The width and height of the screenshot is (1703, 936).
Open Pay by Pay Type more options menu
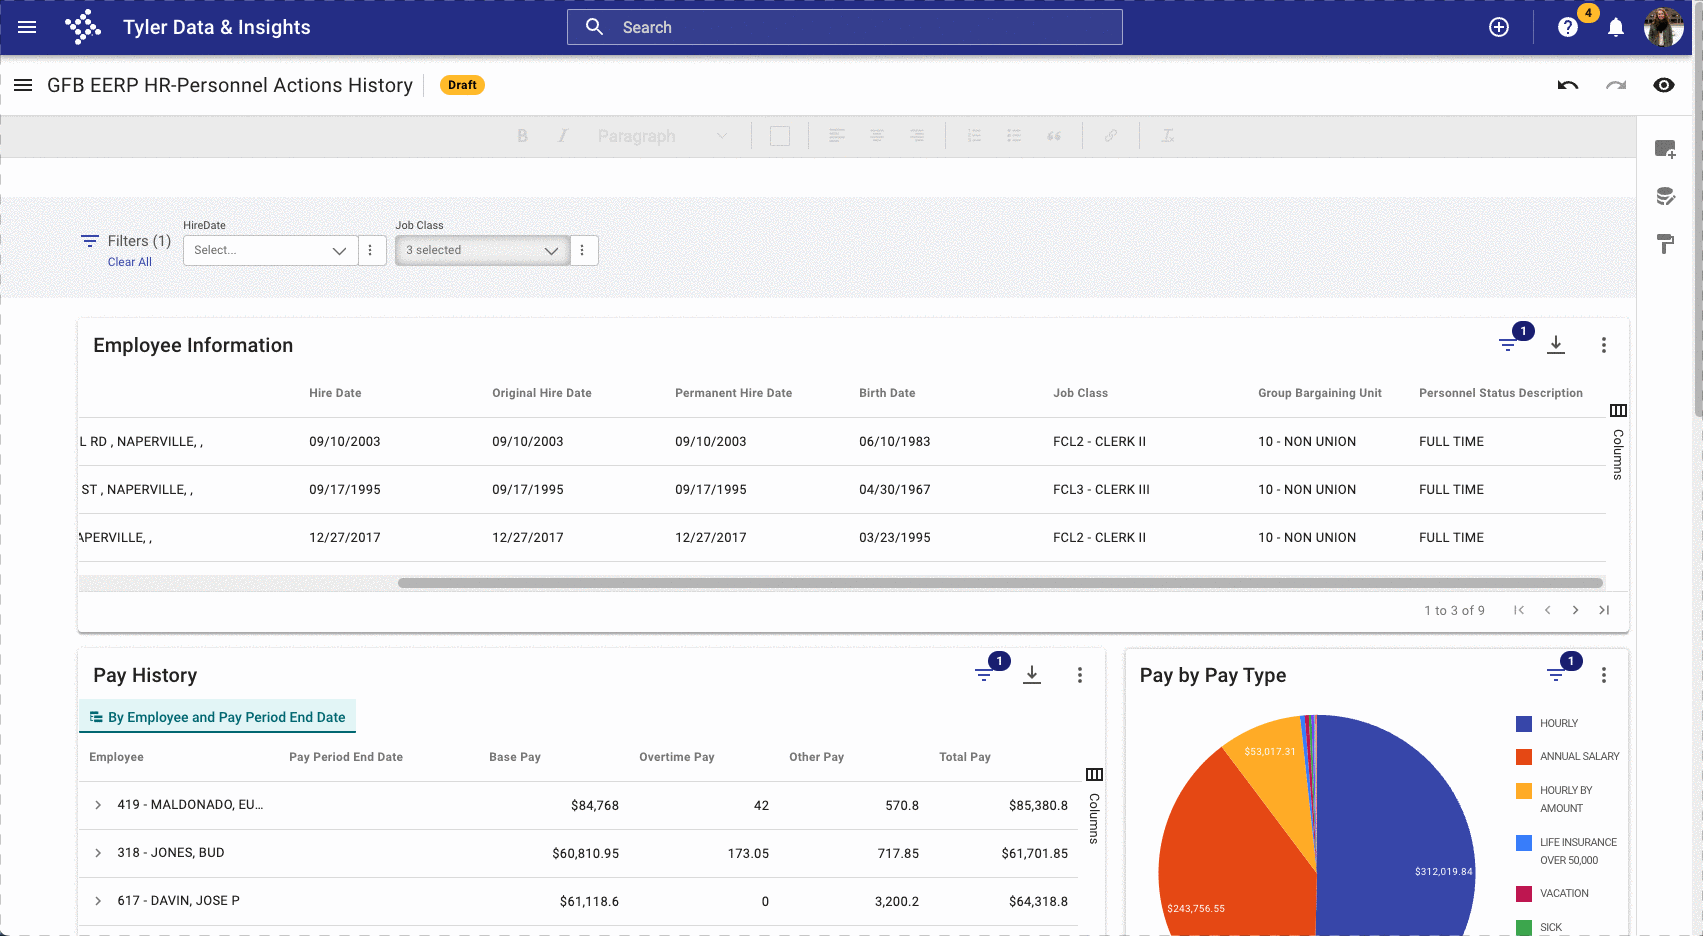pos(1604,675)
